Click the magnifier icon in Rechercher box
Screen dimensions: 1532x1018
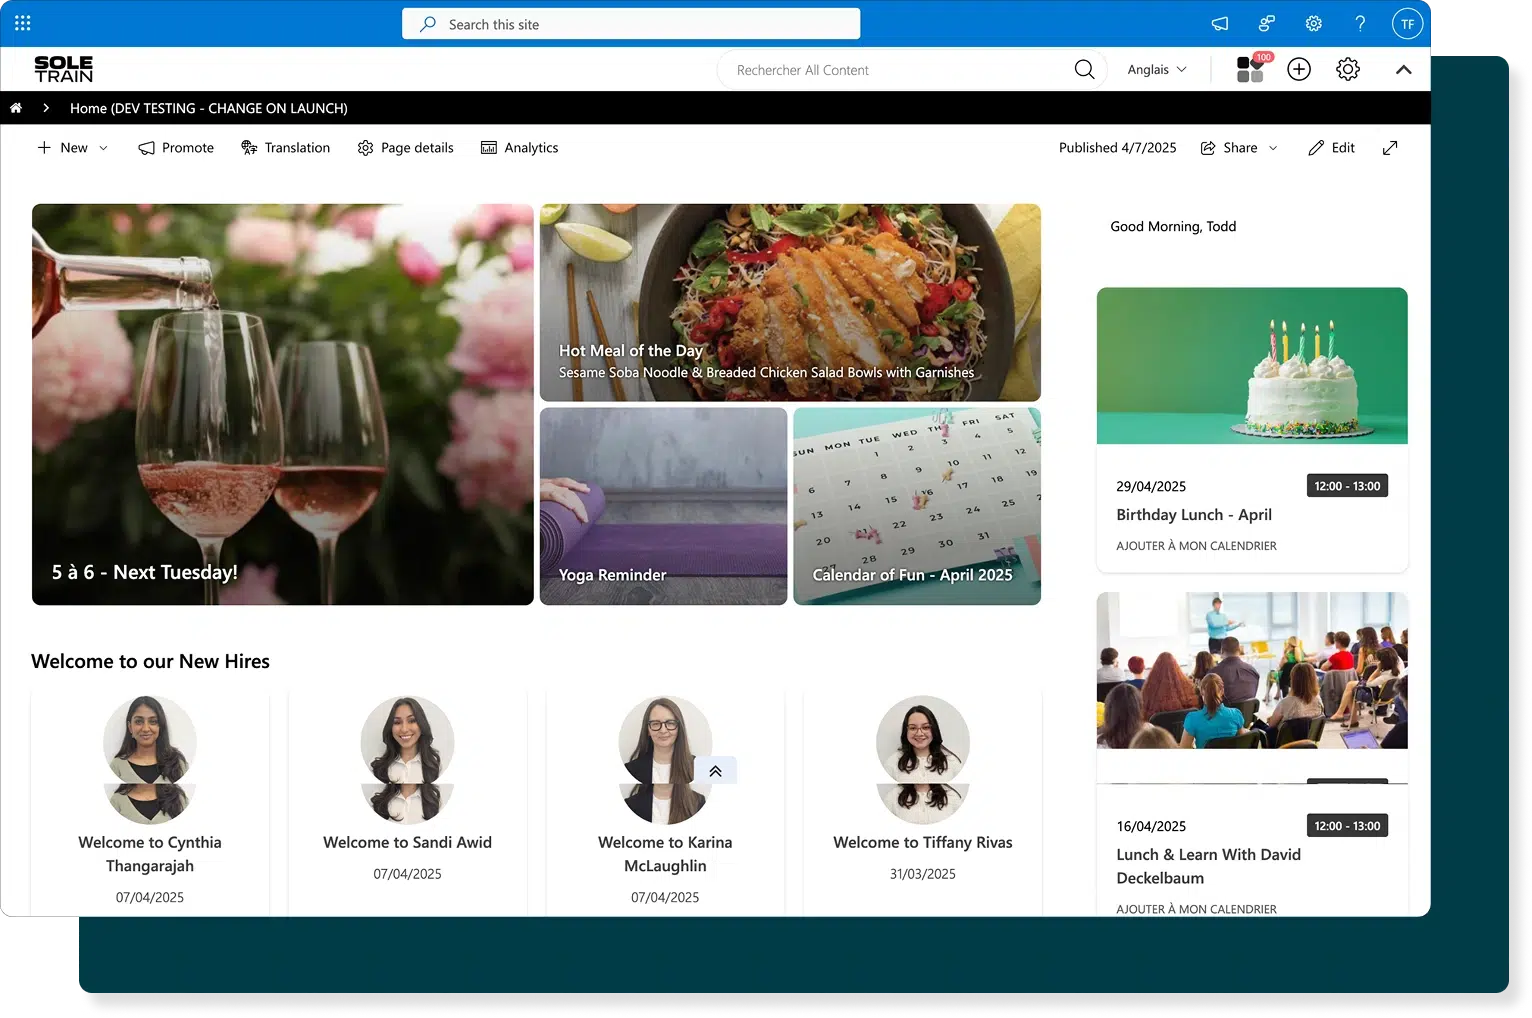1084,70
